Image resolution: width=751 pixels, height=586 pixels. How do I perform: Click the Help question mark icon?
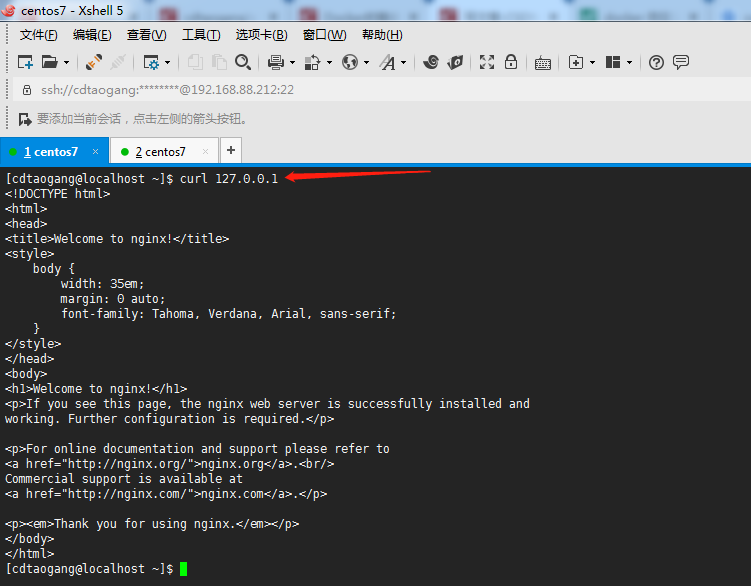tap(656, 62)
